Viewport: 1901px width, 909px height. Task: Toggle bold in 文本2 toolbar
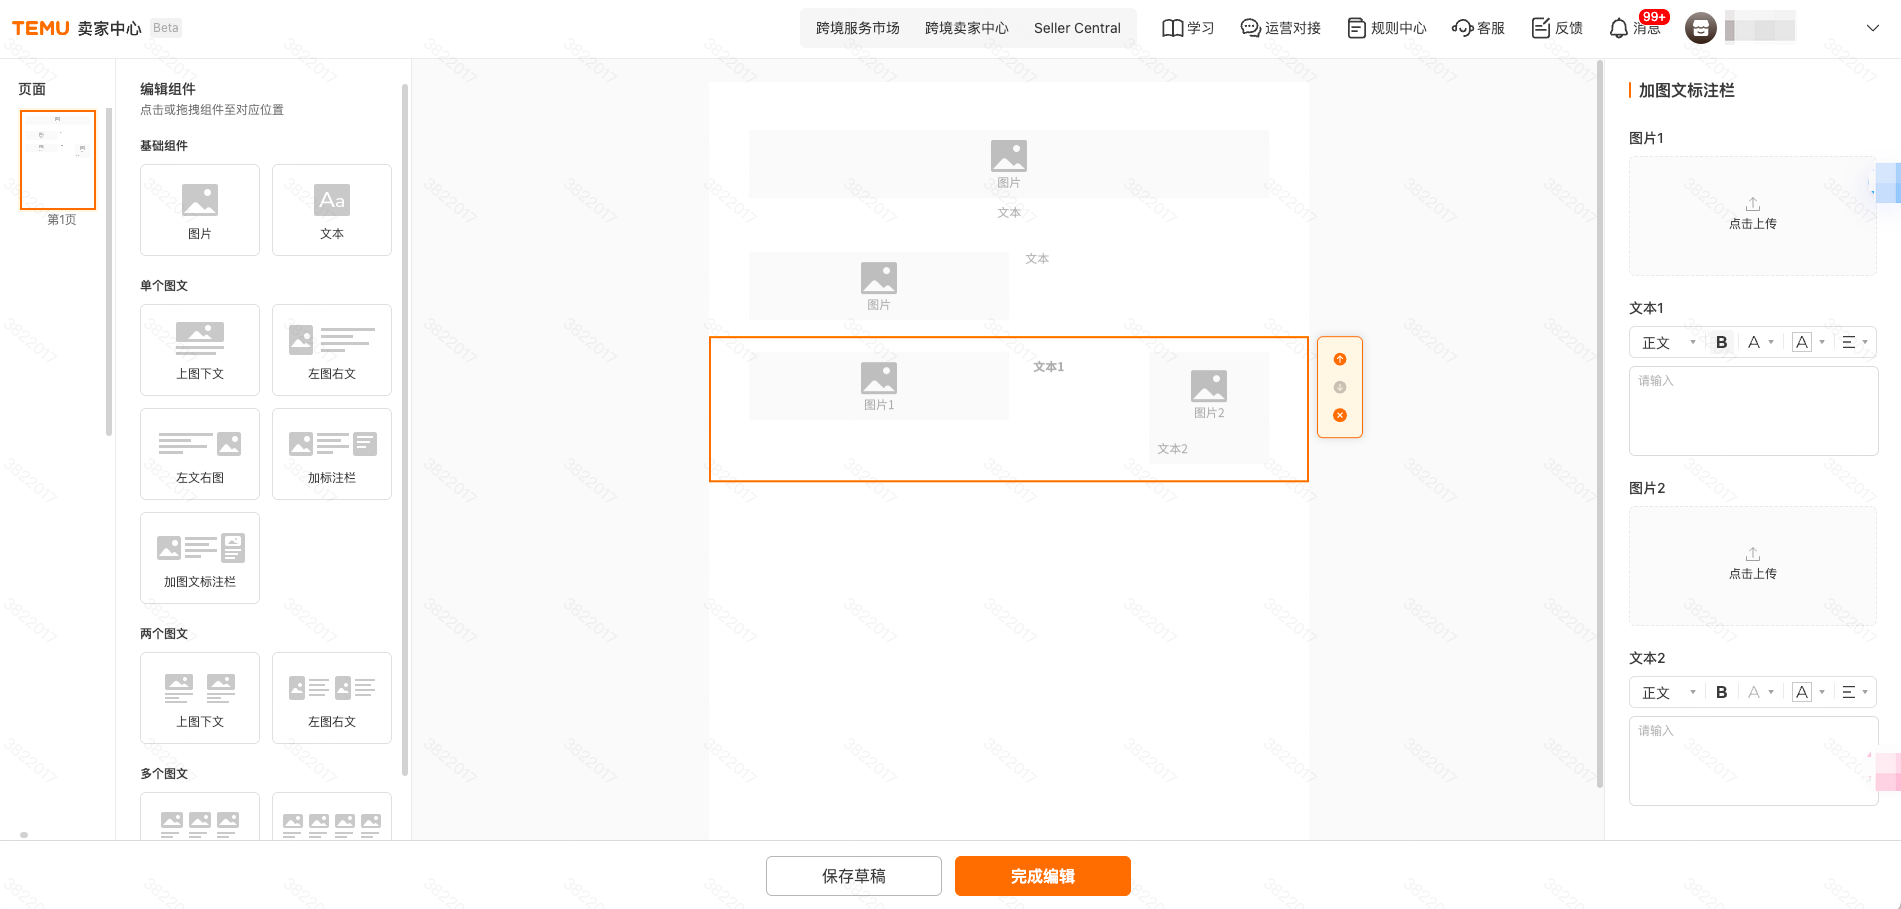coord(1721,692)
